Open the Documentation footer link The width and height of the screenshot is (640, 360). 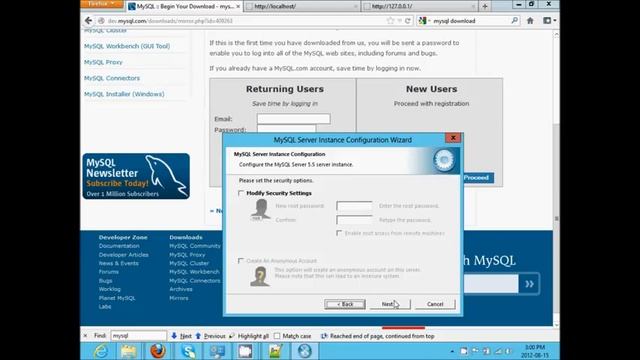point(119,246)
